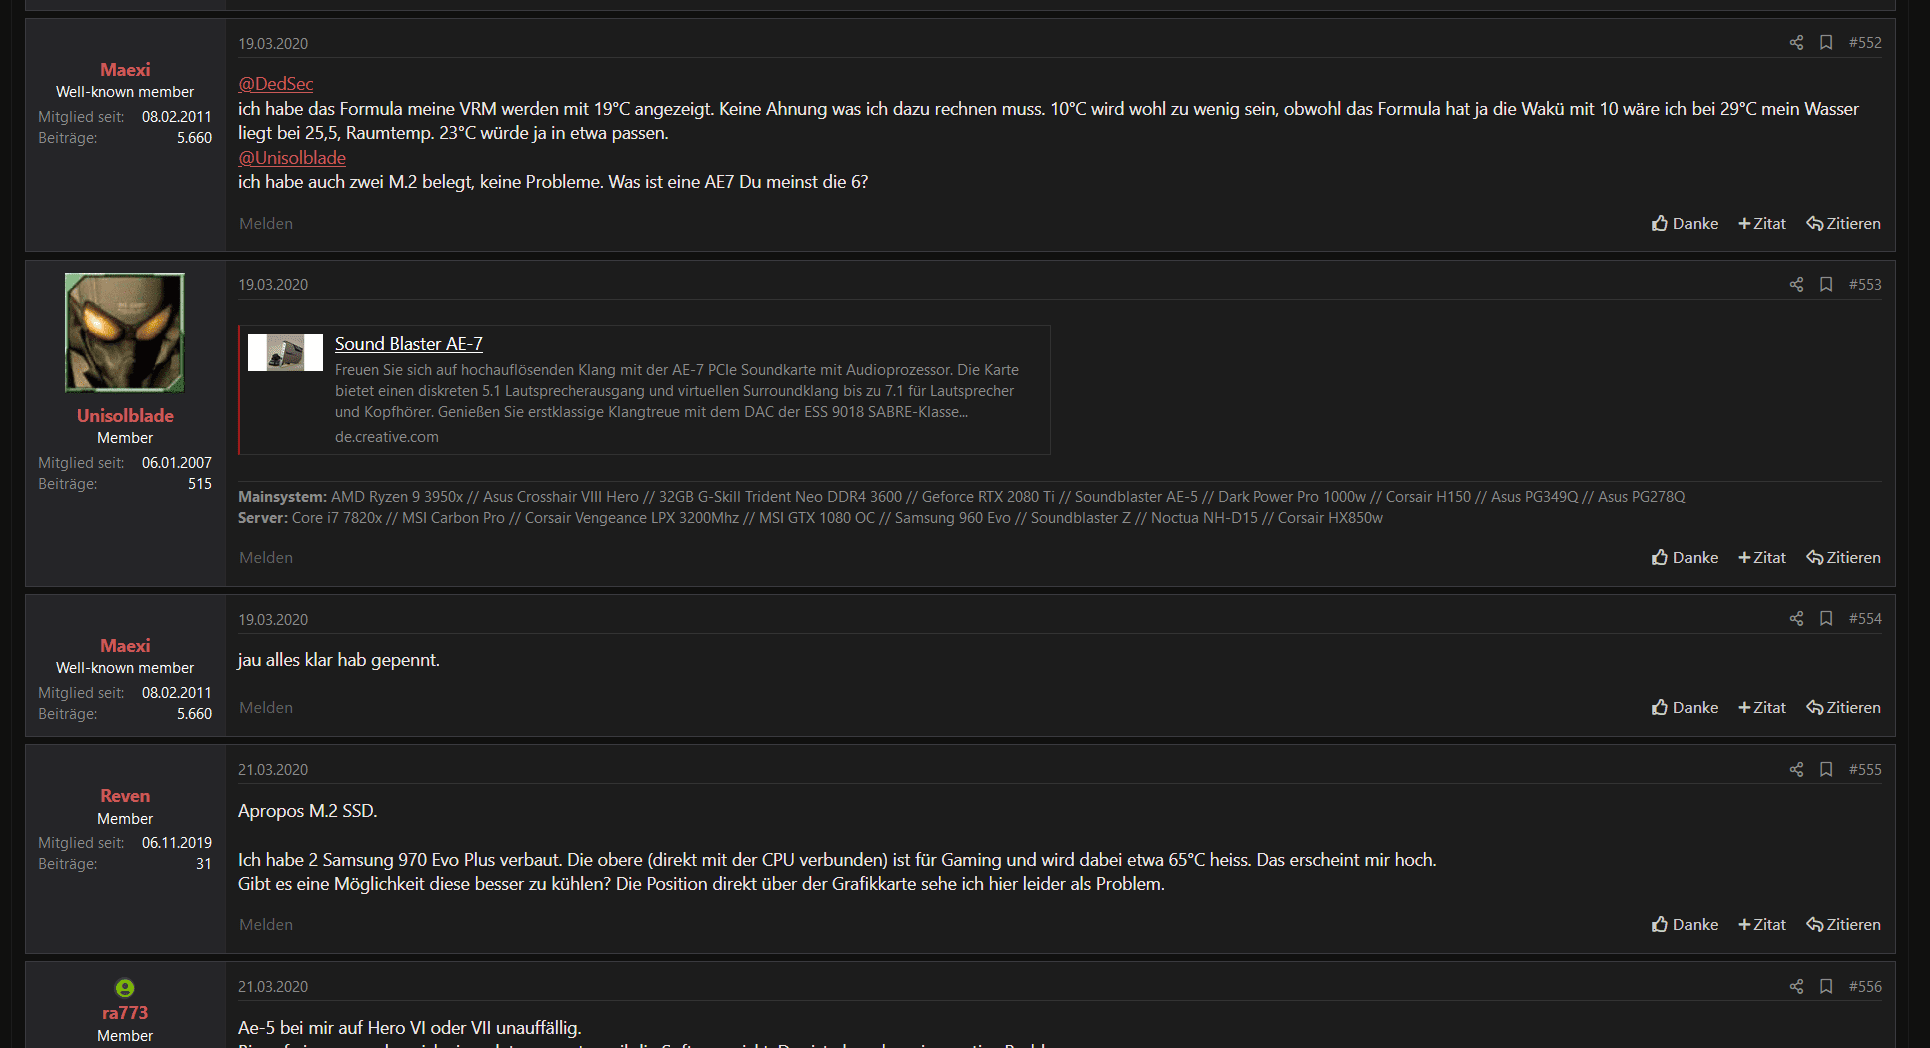Click Zitieren to reply to post #554
The height and width of the screenshot is (1048, 1930).
click(1843, 708)
